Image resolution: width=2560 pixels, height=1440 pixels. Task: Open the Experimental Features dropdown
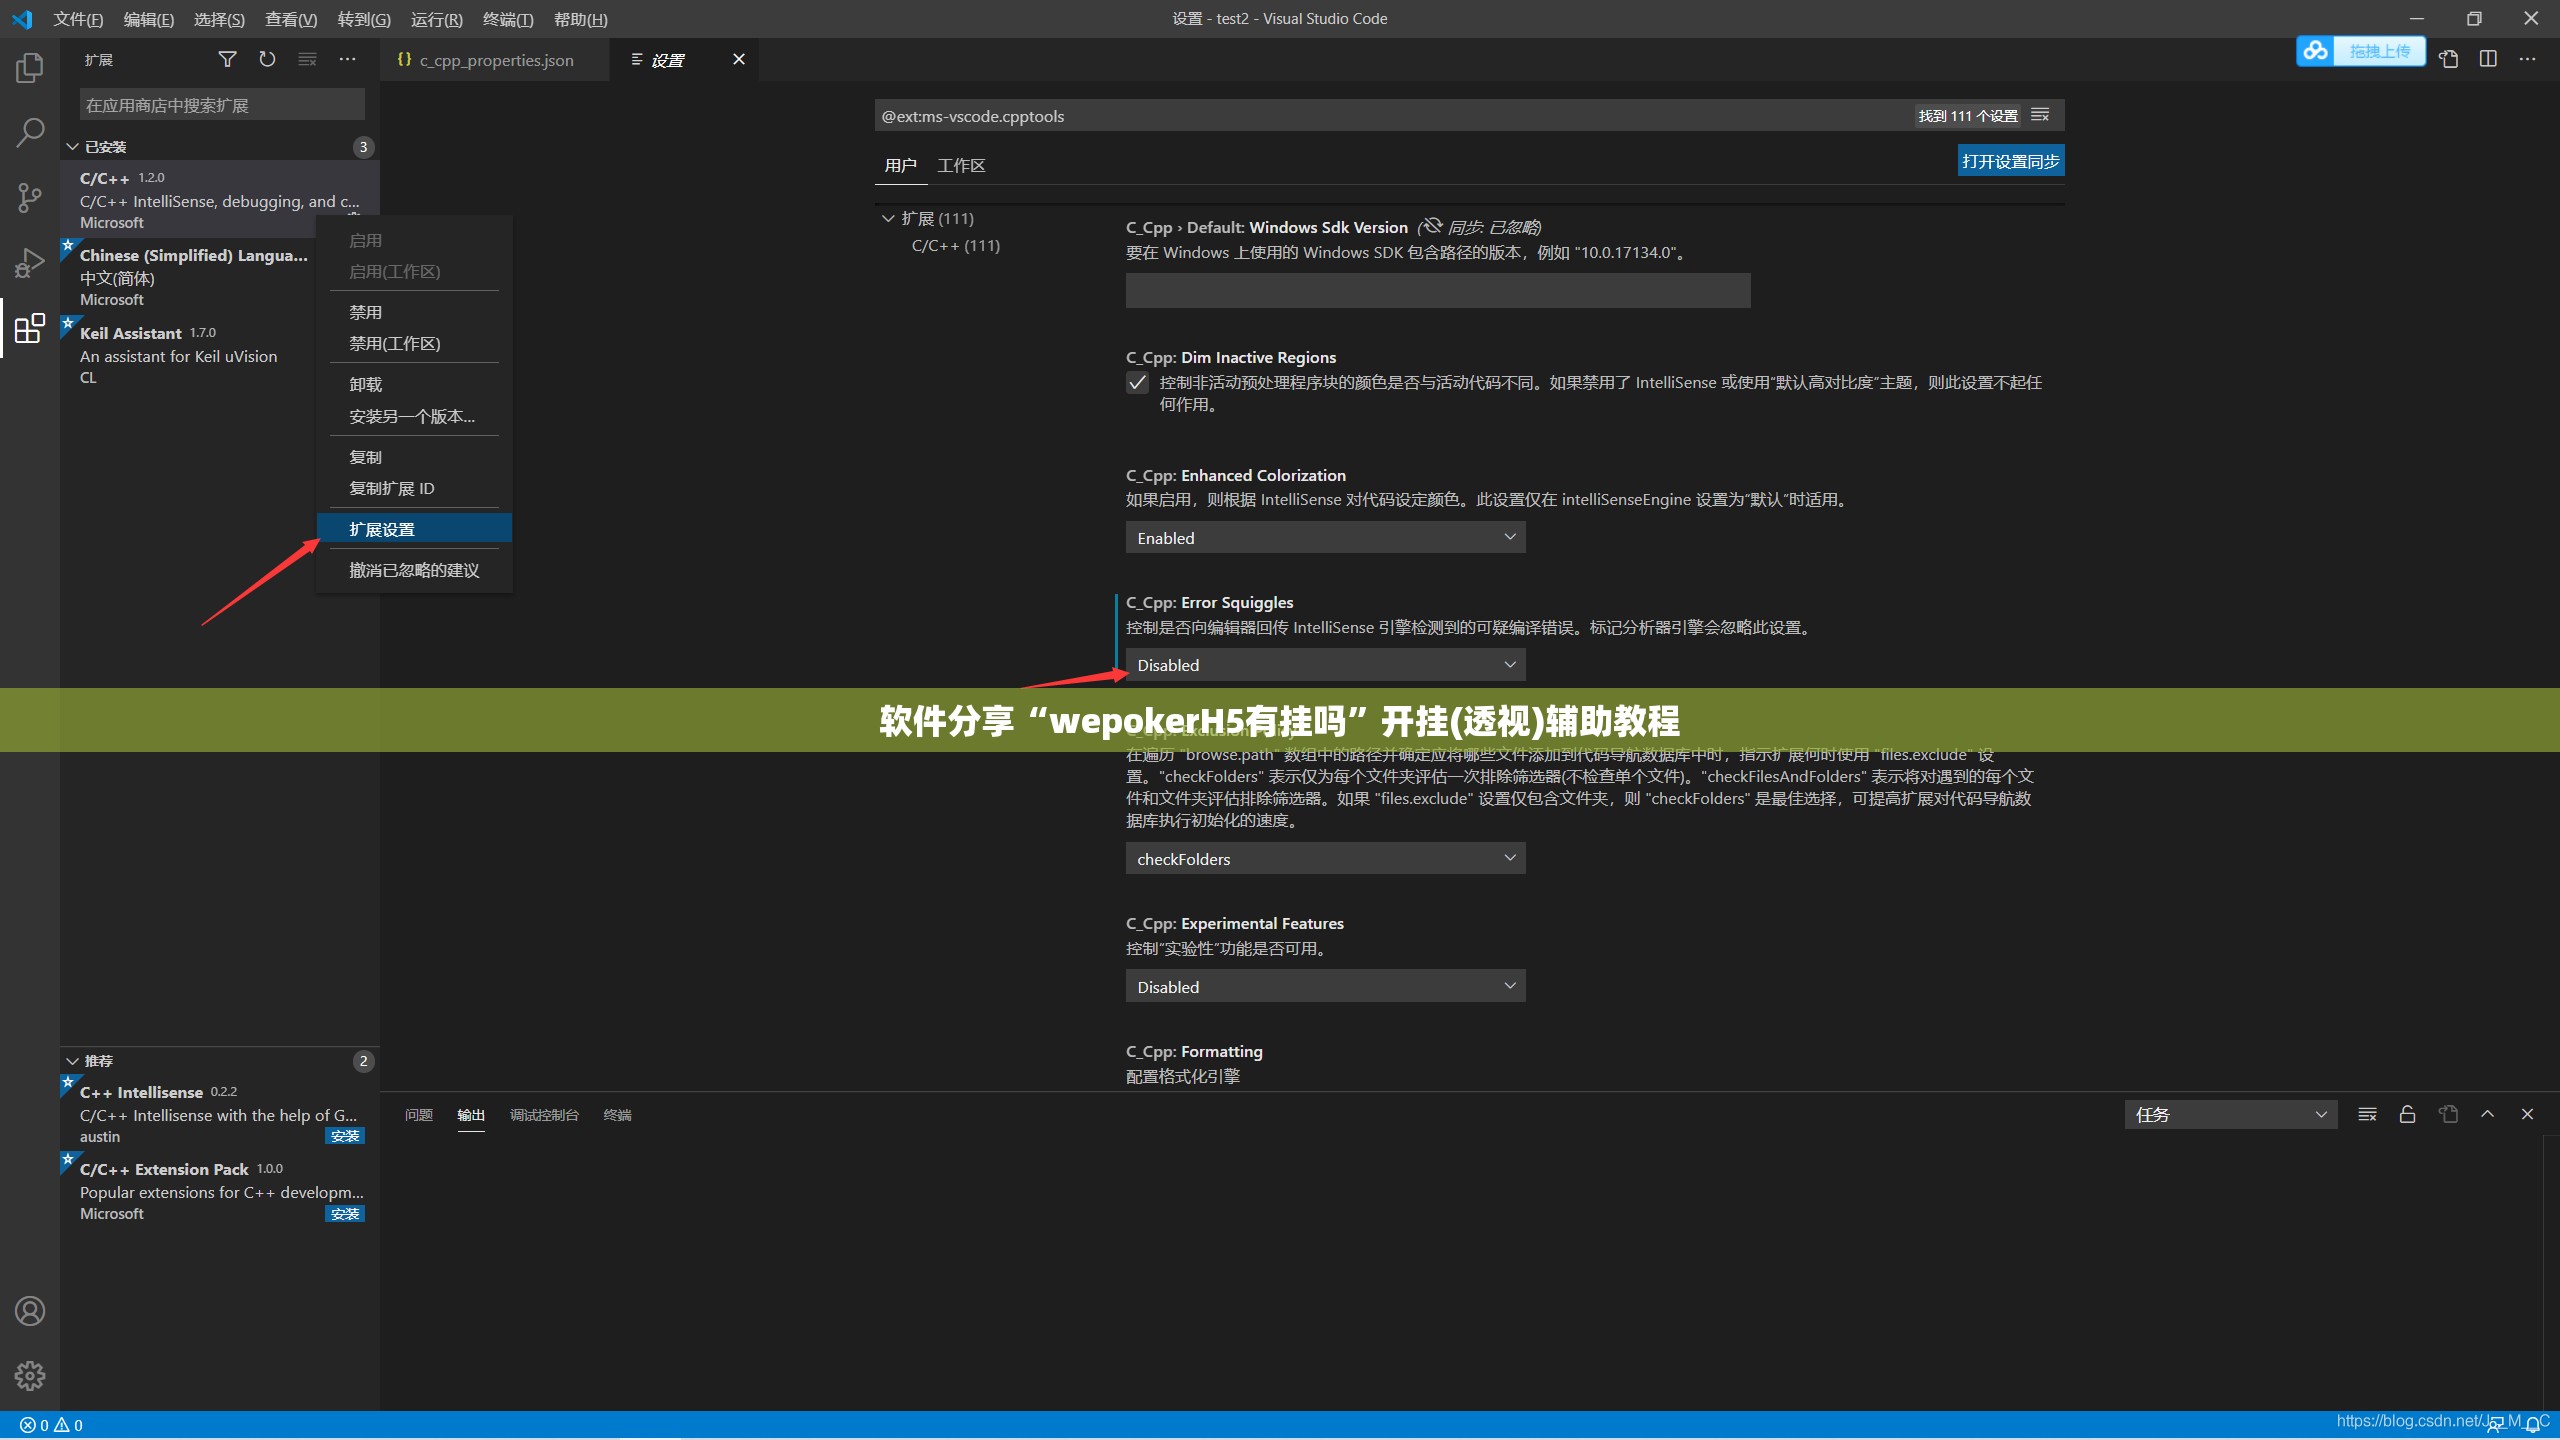point(1325,986)
